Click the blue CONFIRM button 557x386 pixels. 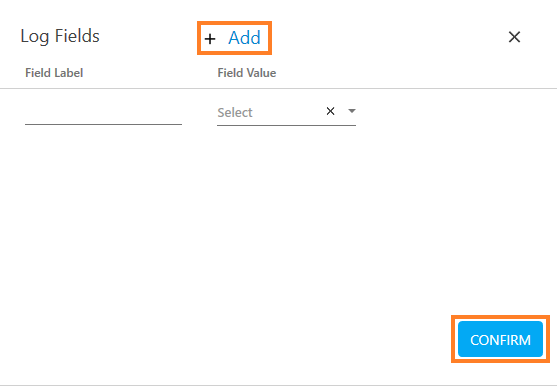click(500, 339)
